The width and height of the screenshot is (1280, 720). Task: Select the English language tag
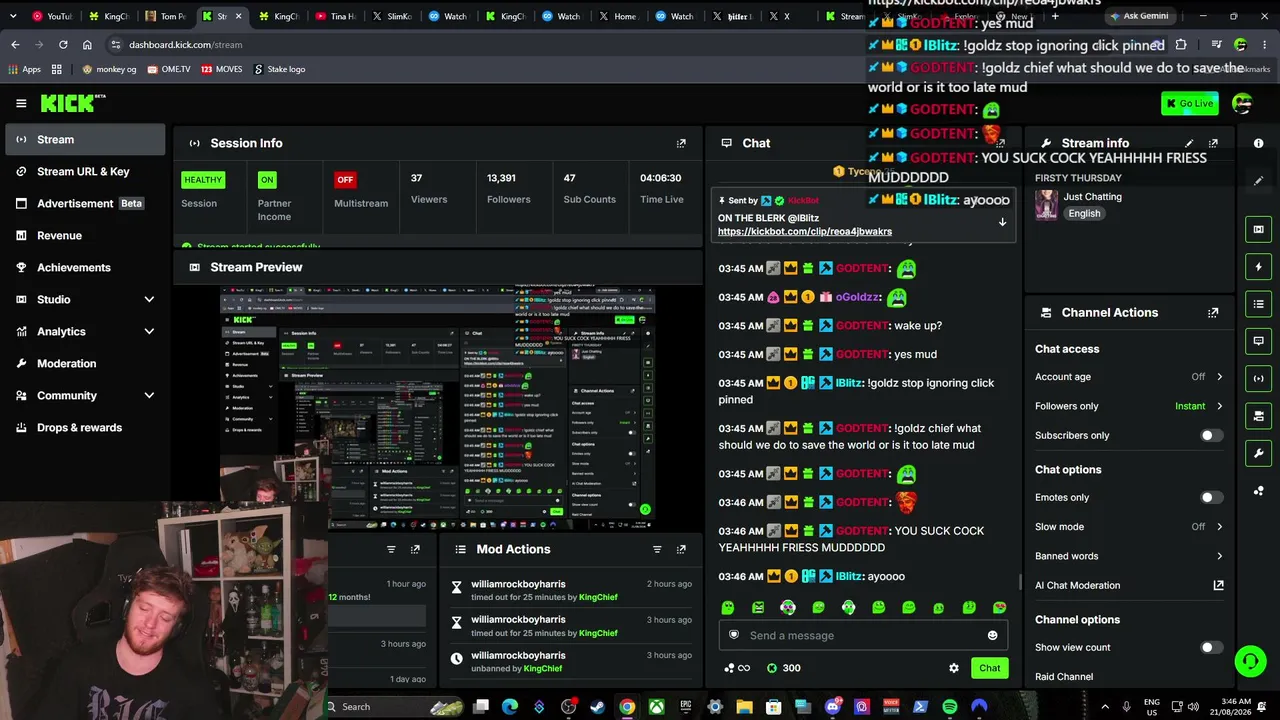pos(1084,214)
